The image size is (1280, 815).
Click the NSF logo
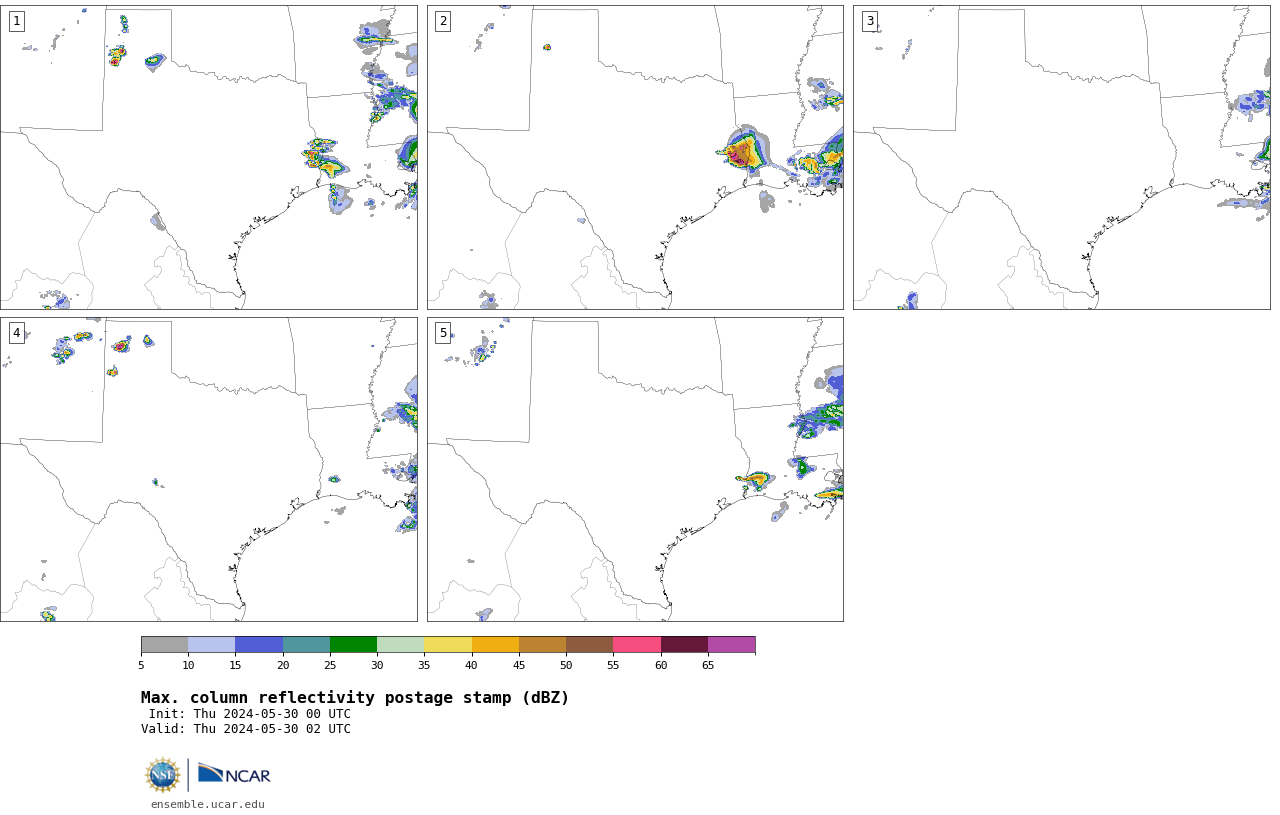163,775
